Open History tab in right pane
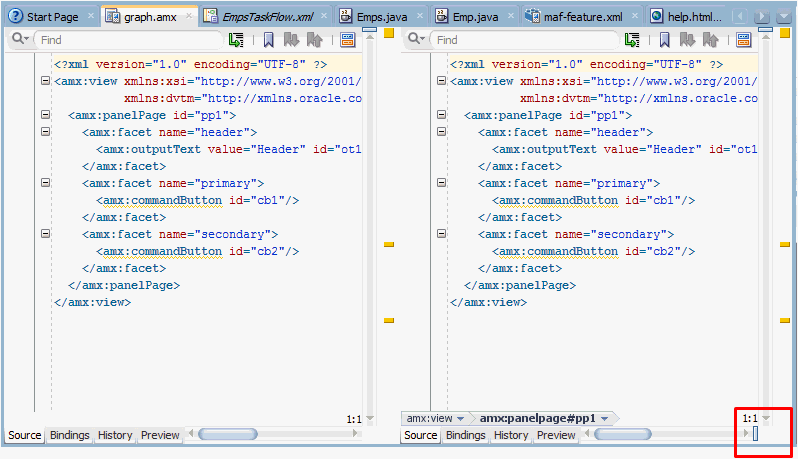Image resolution: width=798 pixels, height=459 pixels. point(511,436)
